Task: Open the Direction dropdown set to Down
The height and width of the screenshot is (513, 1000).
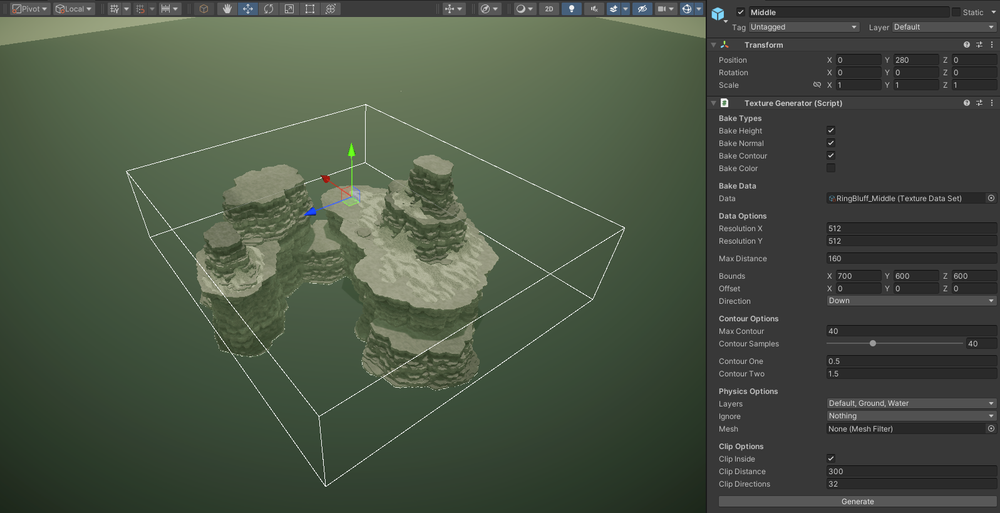Action: tap(911, 301)
